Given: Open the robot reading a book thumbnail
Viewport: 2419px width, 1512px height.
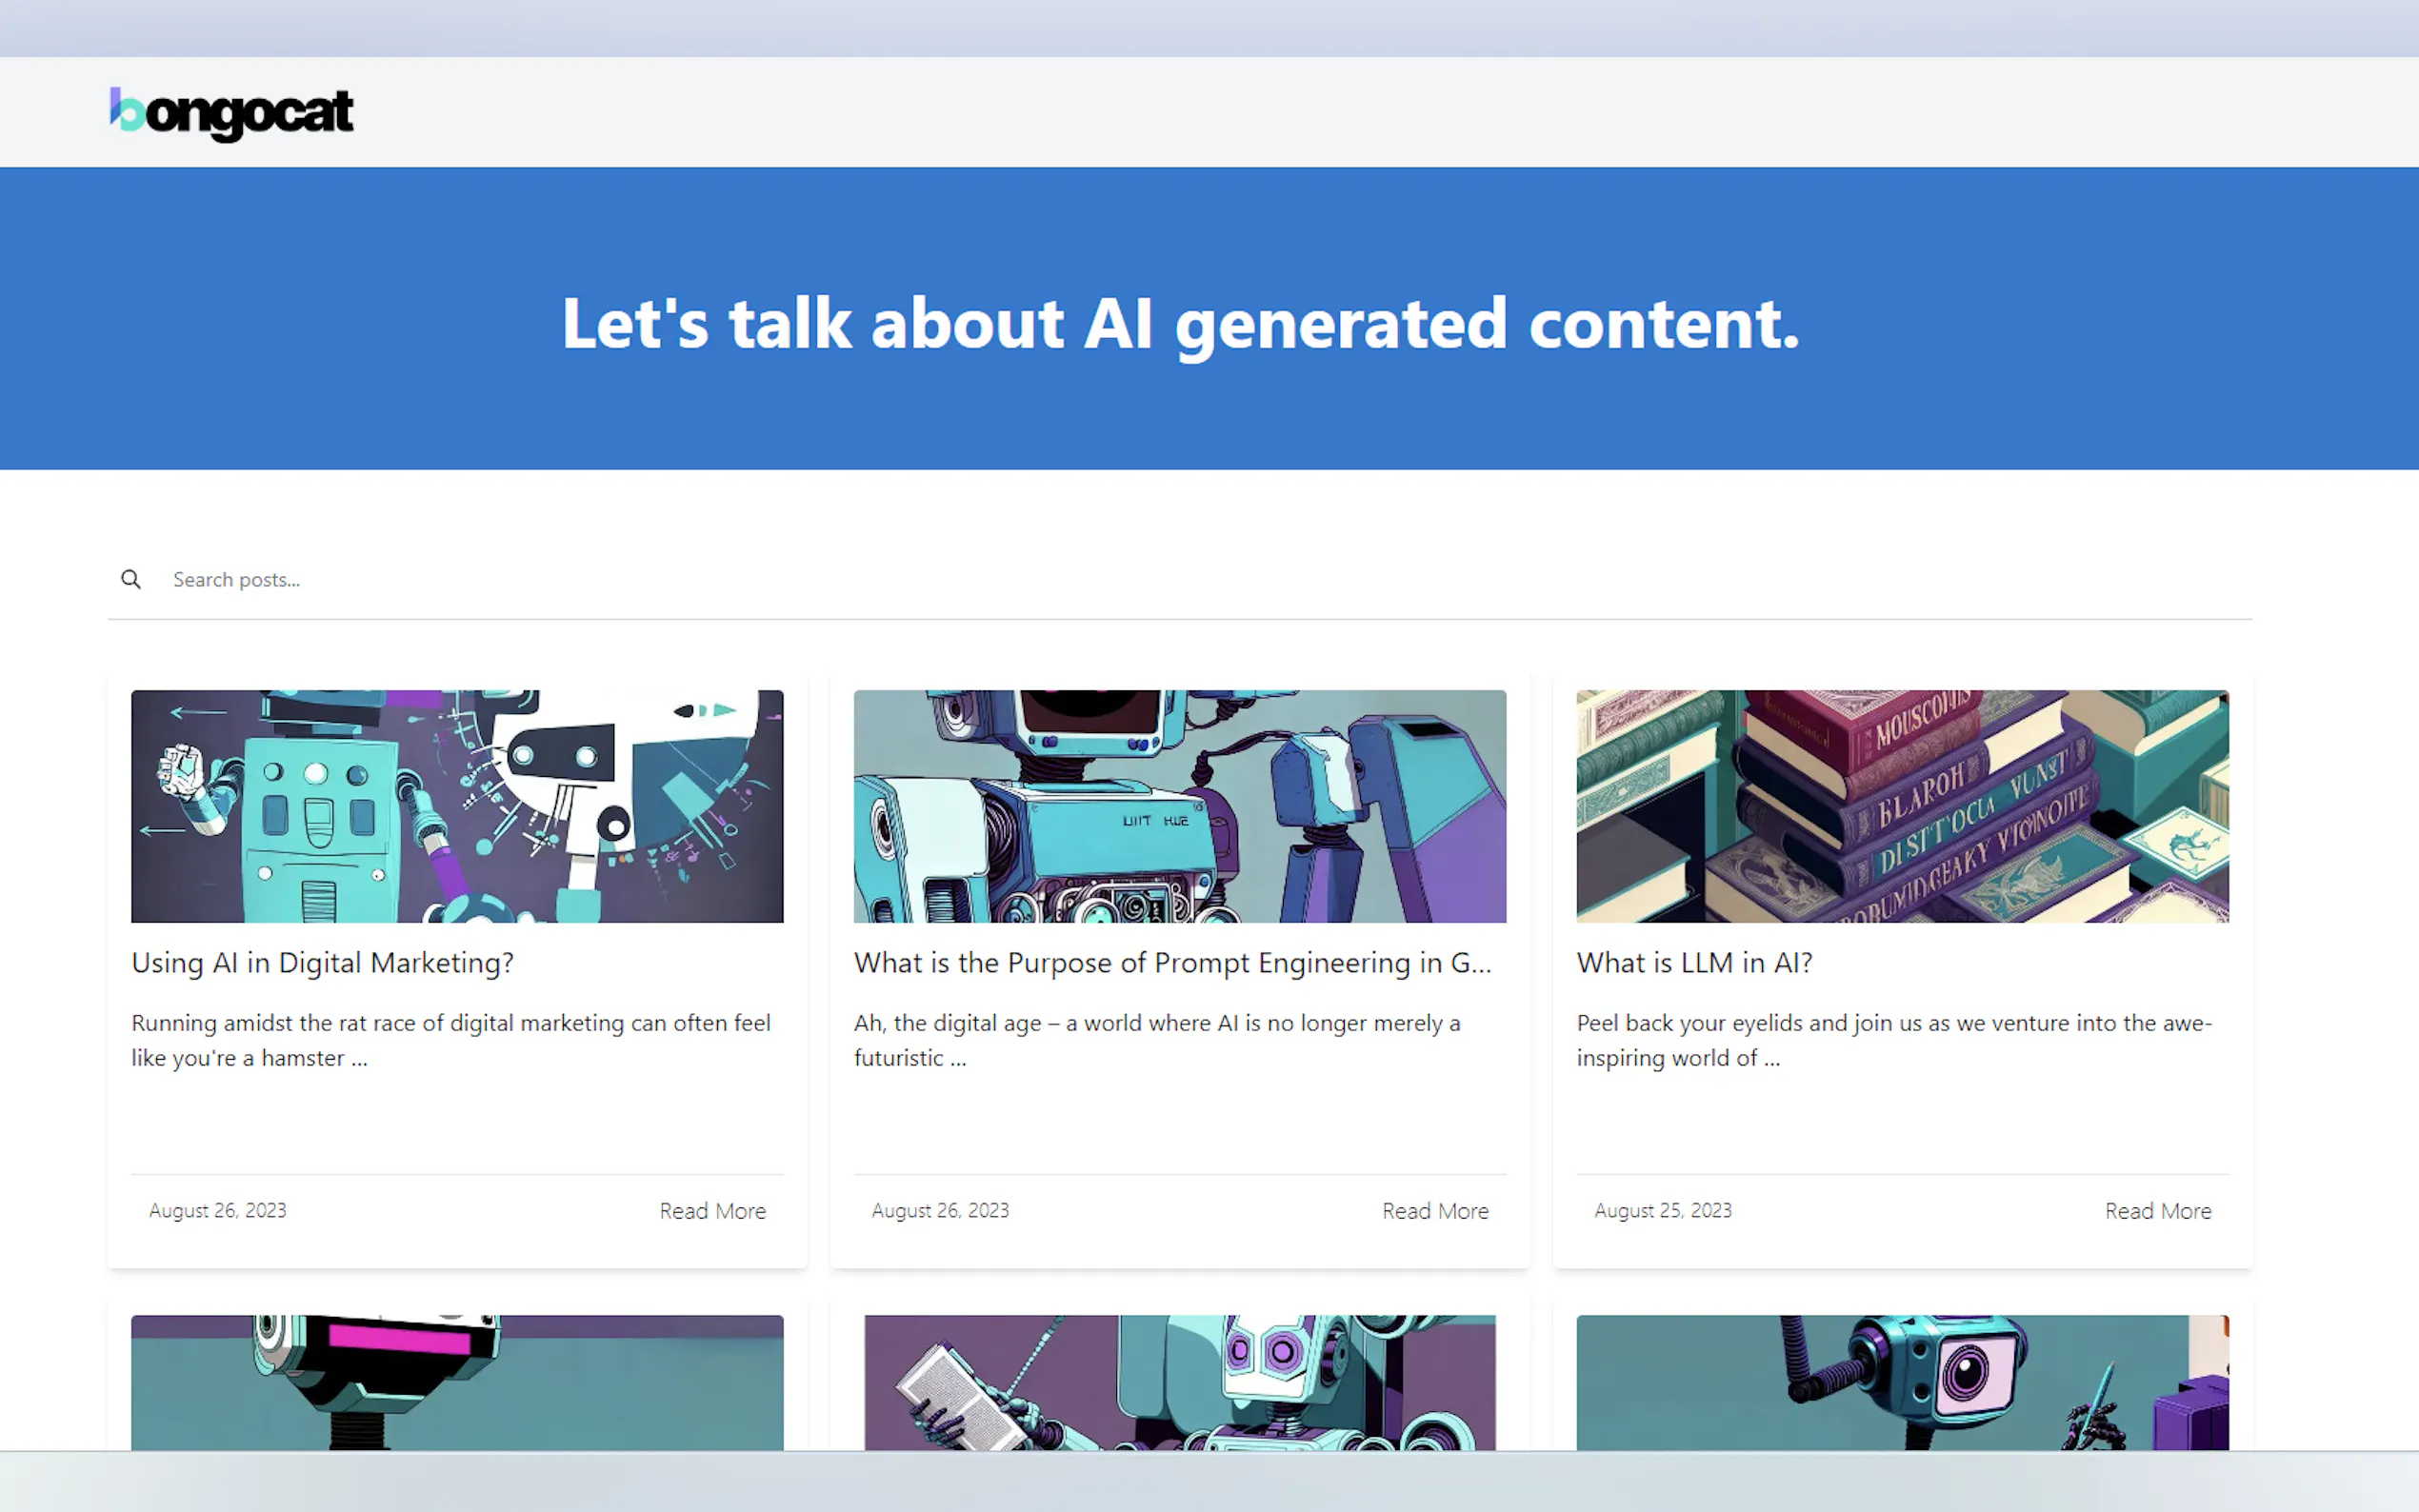Looking at the screenshot, I should (1179, 1382).
